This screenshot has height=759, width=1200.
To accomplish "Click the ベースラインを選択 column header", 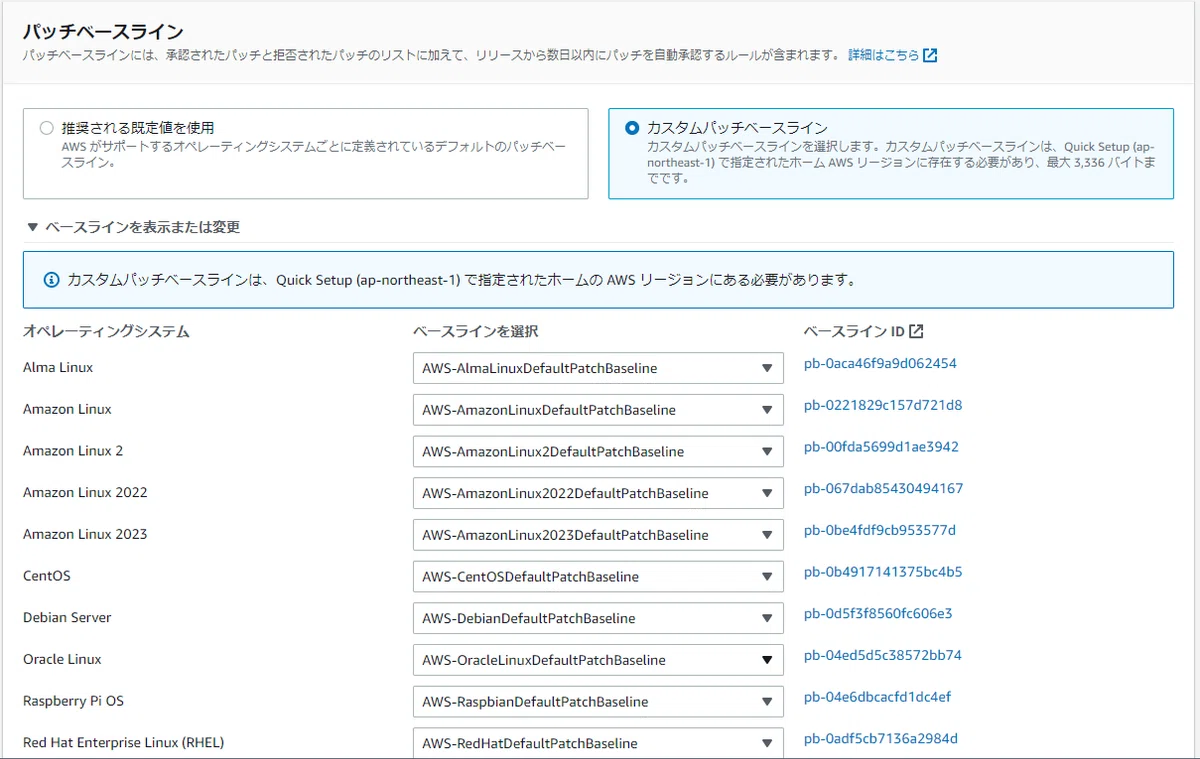I will (476, 331).
